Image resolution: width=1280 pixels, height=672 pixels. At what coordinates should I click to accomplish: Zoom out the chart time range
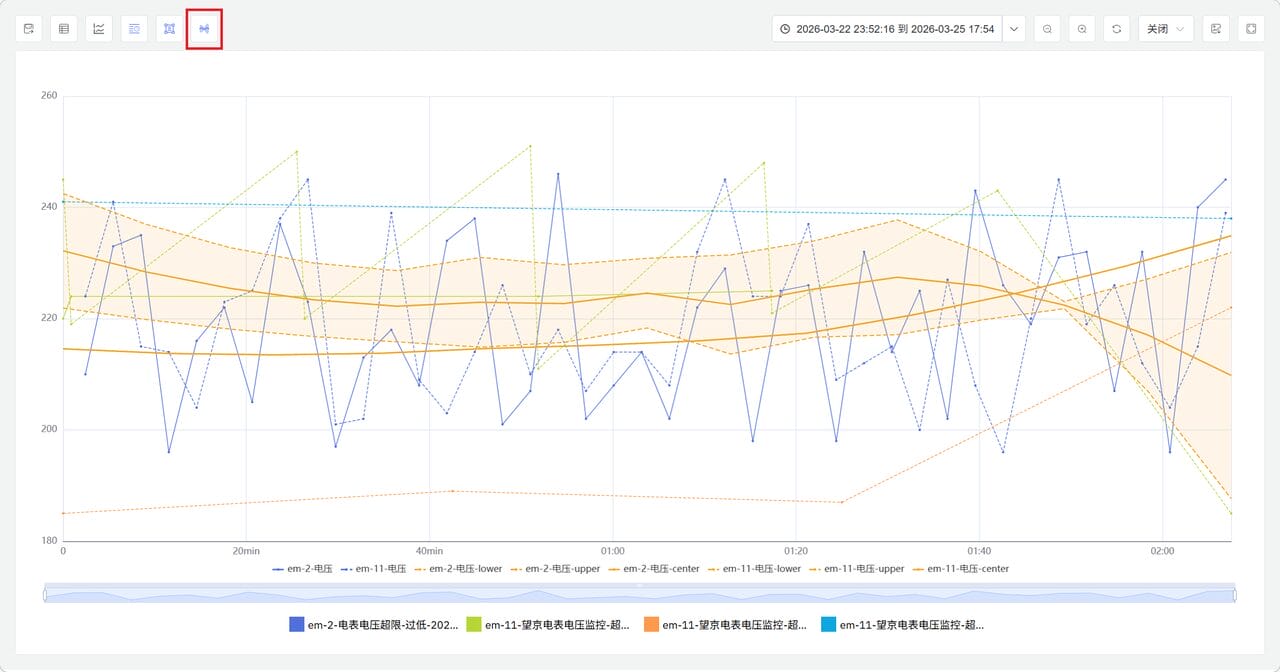(1047, 29)
